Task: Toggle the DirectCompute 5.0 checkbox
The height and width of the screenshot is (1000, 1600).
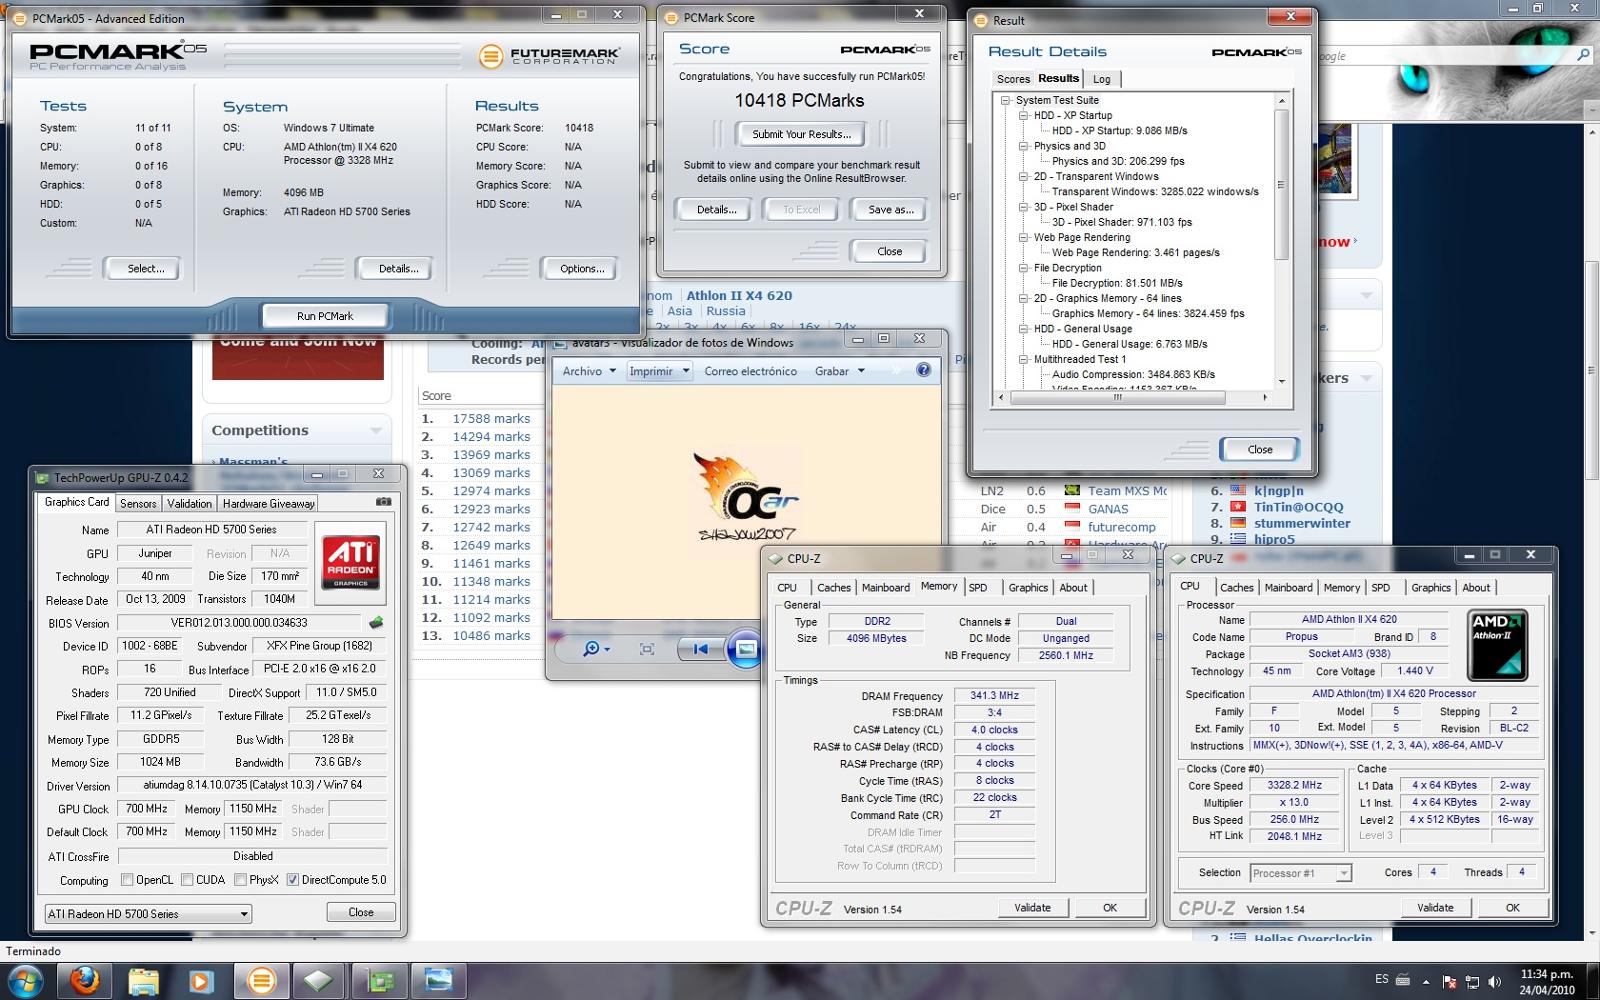Action: [x=293, y=880]
